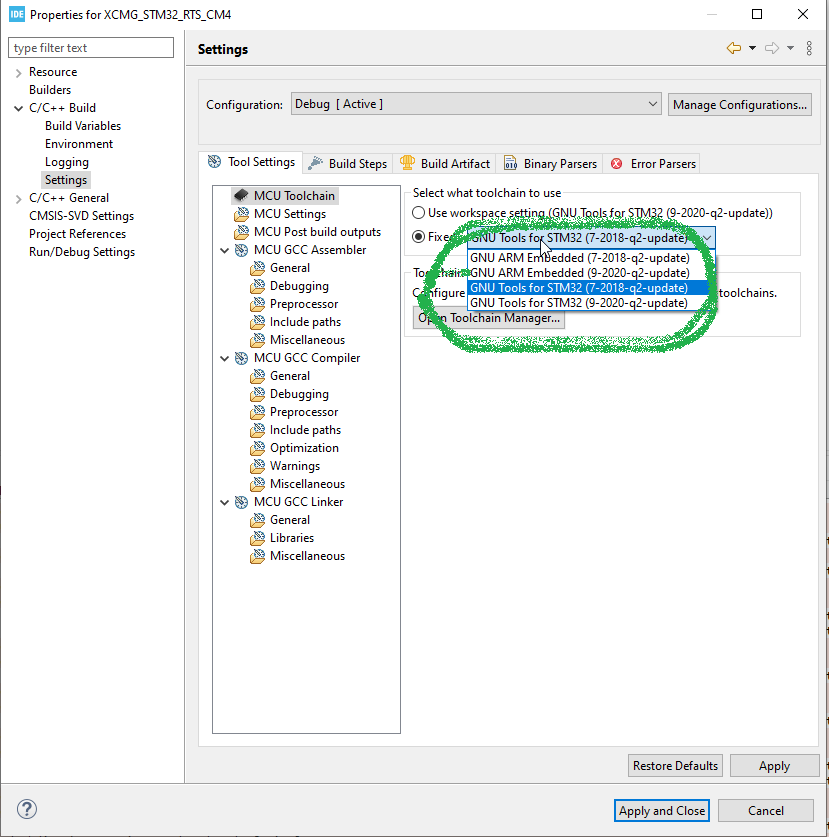Select Optimization under MCU GCC Compiler
The image size is (829, 837).
[304, 448]
